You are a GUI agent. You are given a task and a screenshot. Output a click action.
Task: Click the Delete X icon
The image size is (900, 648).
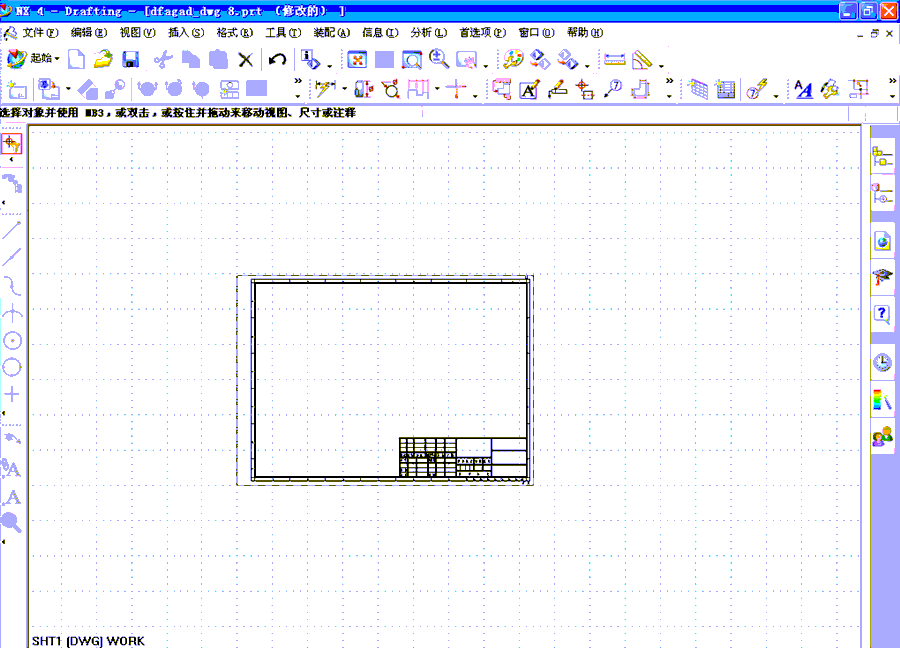click(x=246, y=59)
